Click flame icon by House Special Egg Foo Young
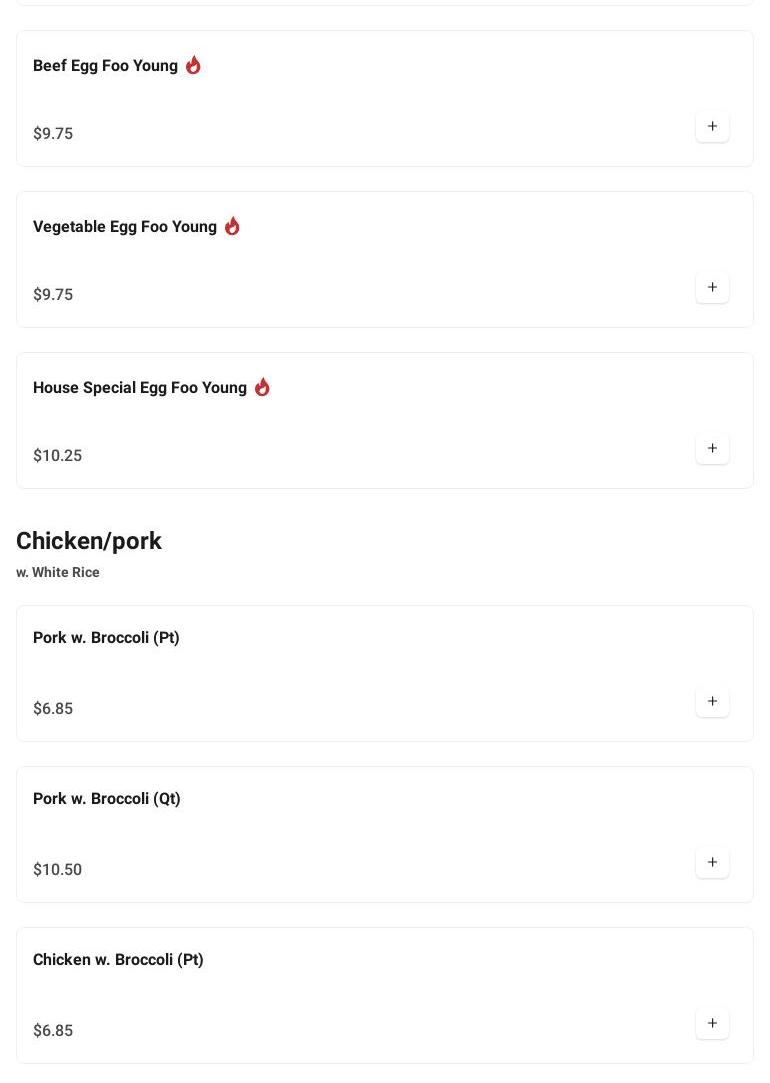The image size is (770, 1083). click(x=262, y=387)
